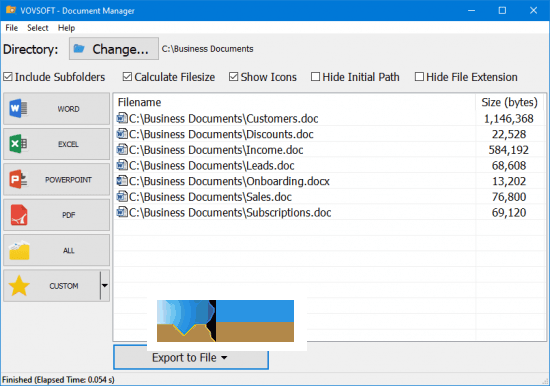Uncheck Include Subfolders
Image resolution: width=550 pixels, height=386 pixels.
click(x=8, y=76)
